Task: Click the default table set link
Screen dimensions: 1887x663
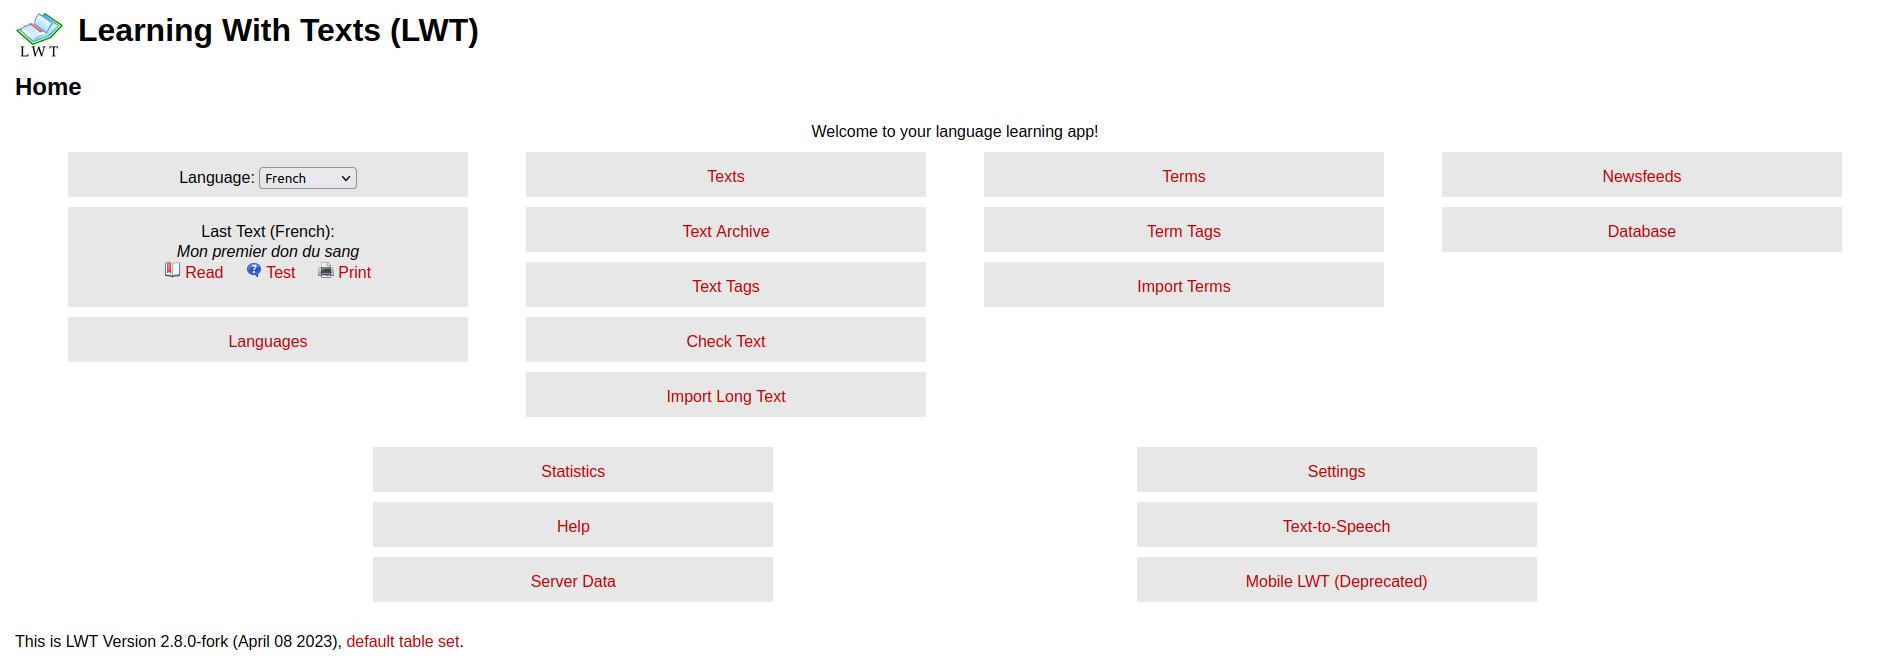Action: [403, 641]
